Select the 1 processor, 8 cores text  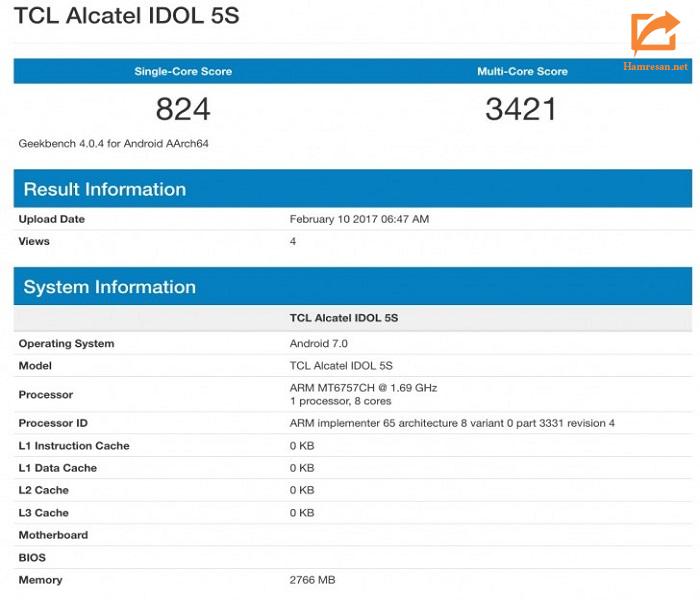click(x=340, y=401)
